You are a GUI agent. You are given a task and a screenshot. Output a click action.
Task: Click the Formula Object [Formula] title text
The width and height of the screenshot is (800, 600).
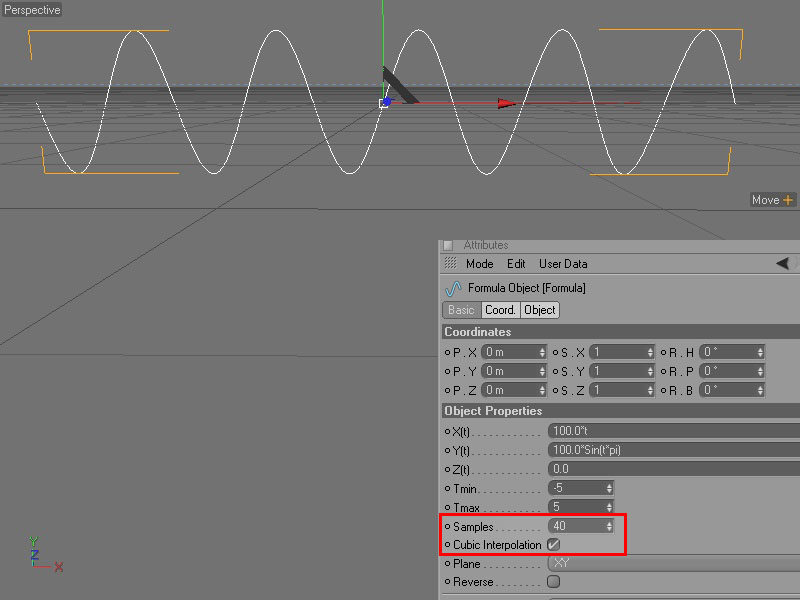[527, 288]
